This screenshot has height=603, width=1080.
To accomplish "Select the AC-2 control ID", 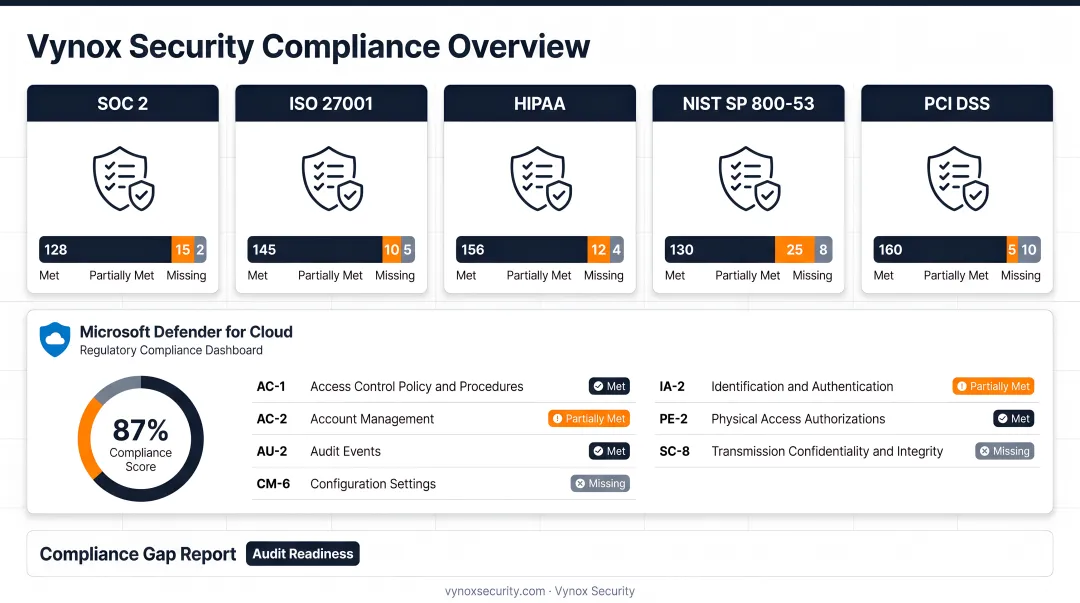I will coord(271,419).
